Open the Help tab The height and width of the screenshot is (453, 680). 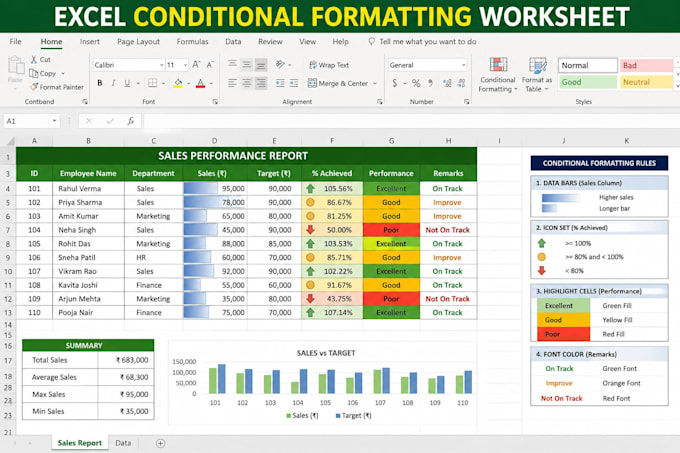click(x=340, y=42)
